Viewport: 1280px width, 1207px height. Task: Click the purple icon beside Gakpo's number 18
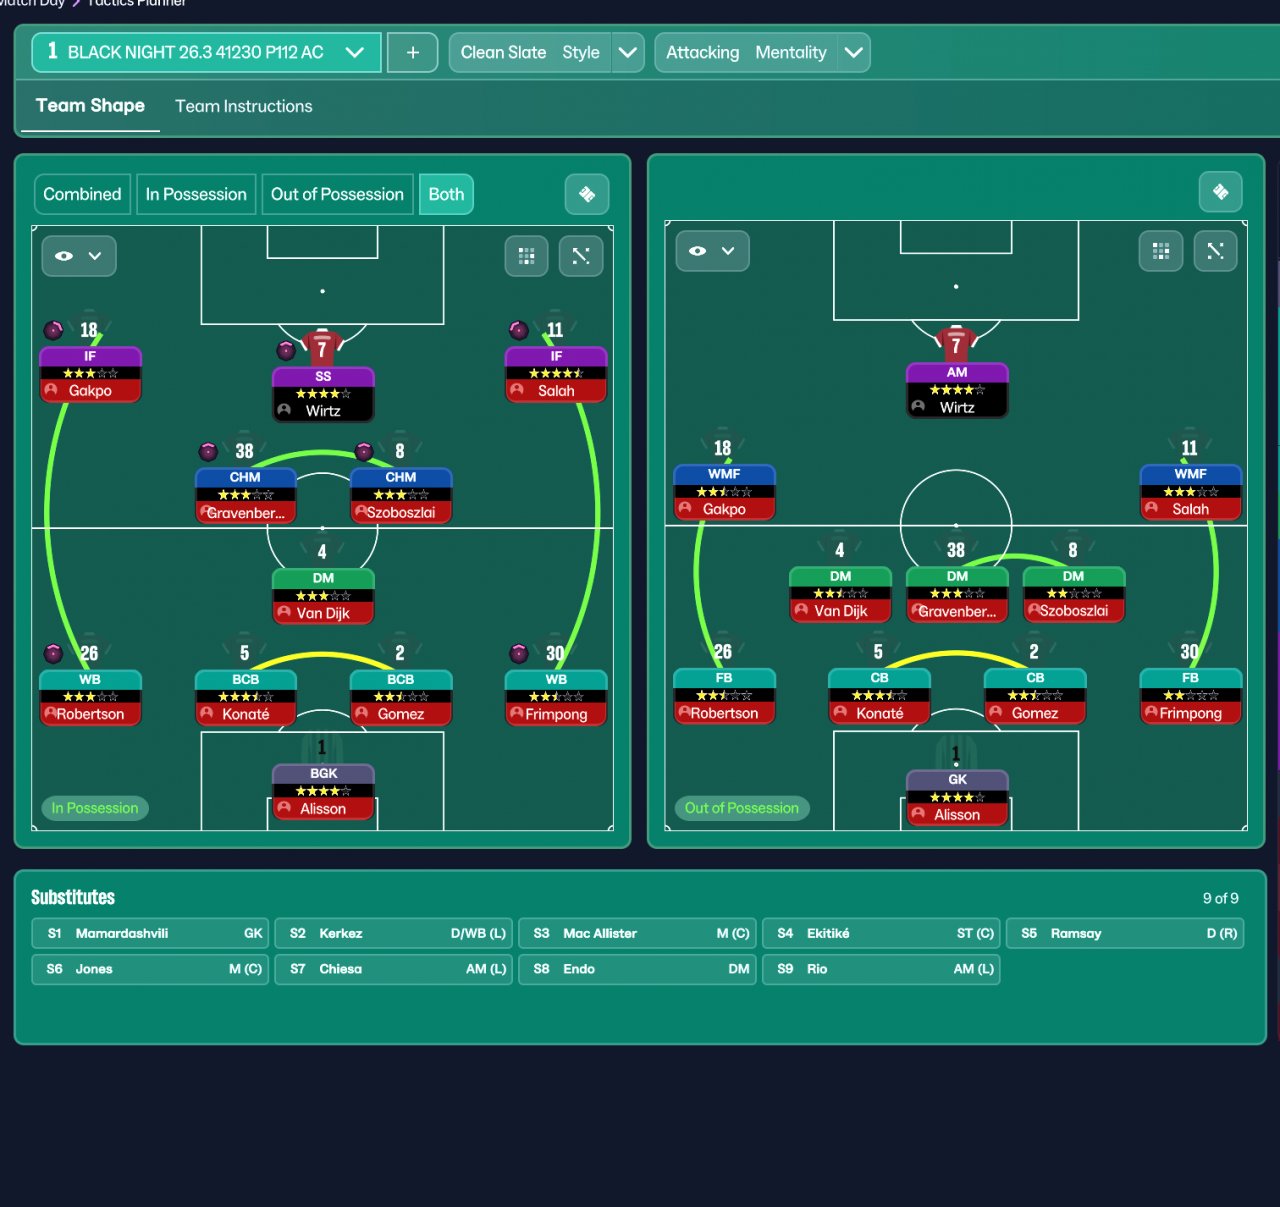(53, 330)
